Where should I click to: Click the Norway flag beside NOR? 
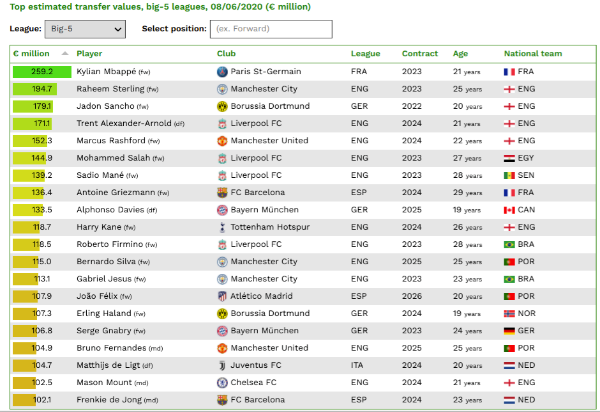[509, 314]
